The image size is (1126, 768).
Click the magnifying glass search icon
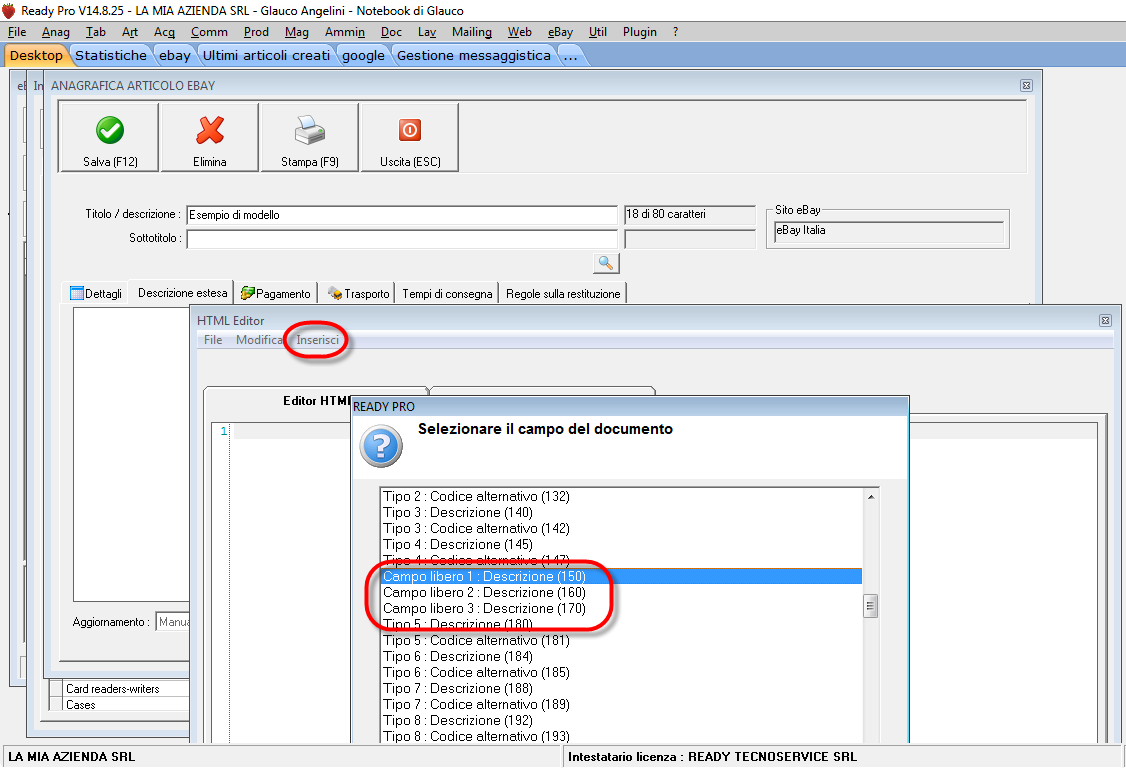coord(606,263)
